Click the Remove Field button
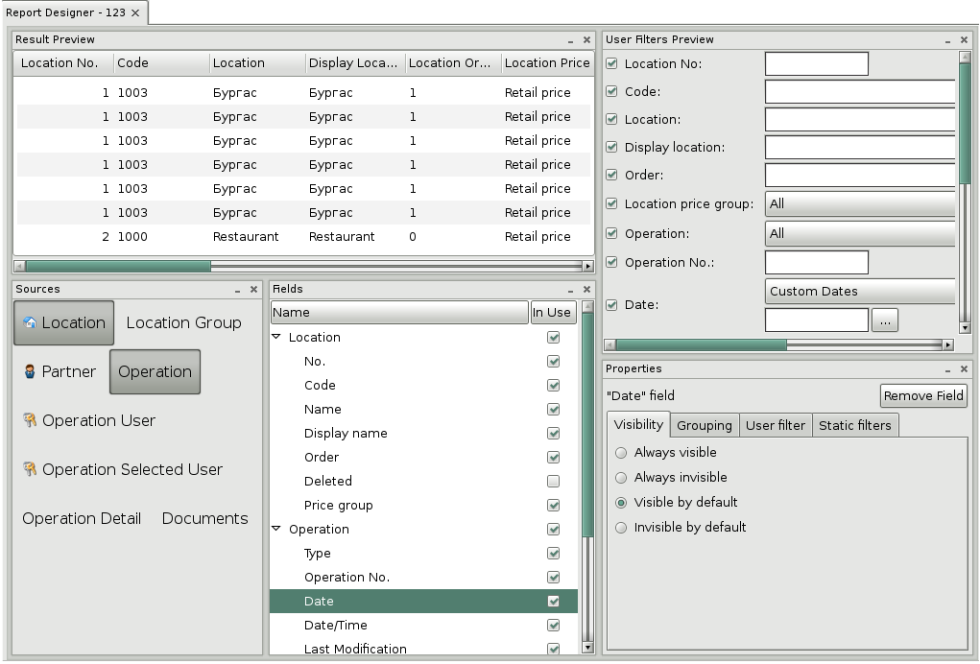This screenshot has width=980, height=664. (x=923, y=396)
